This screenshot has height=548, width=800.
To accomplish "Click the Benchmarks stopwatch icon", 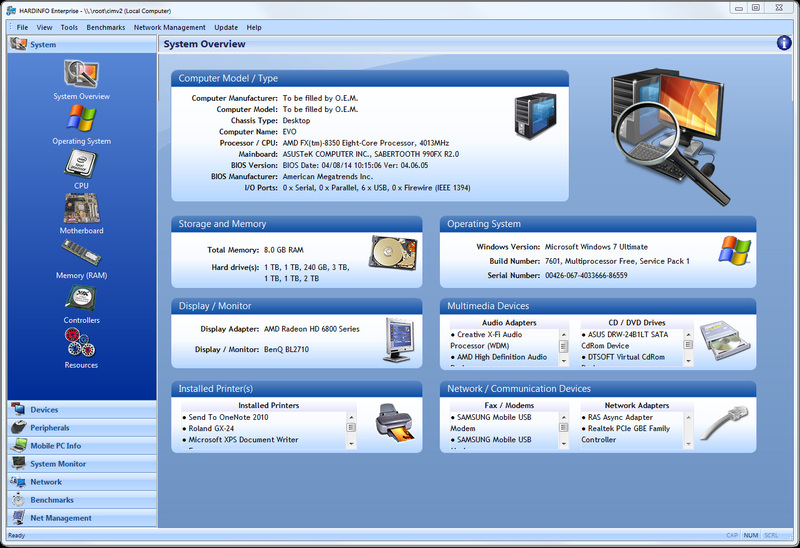I will coord(18,500).
